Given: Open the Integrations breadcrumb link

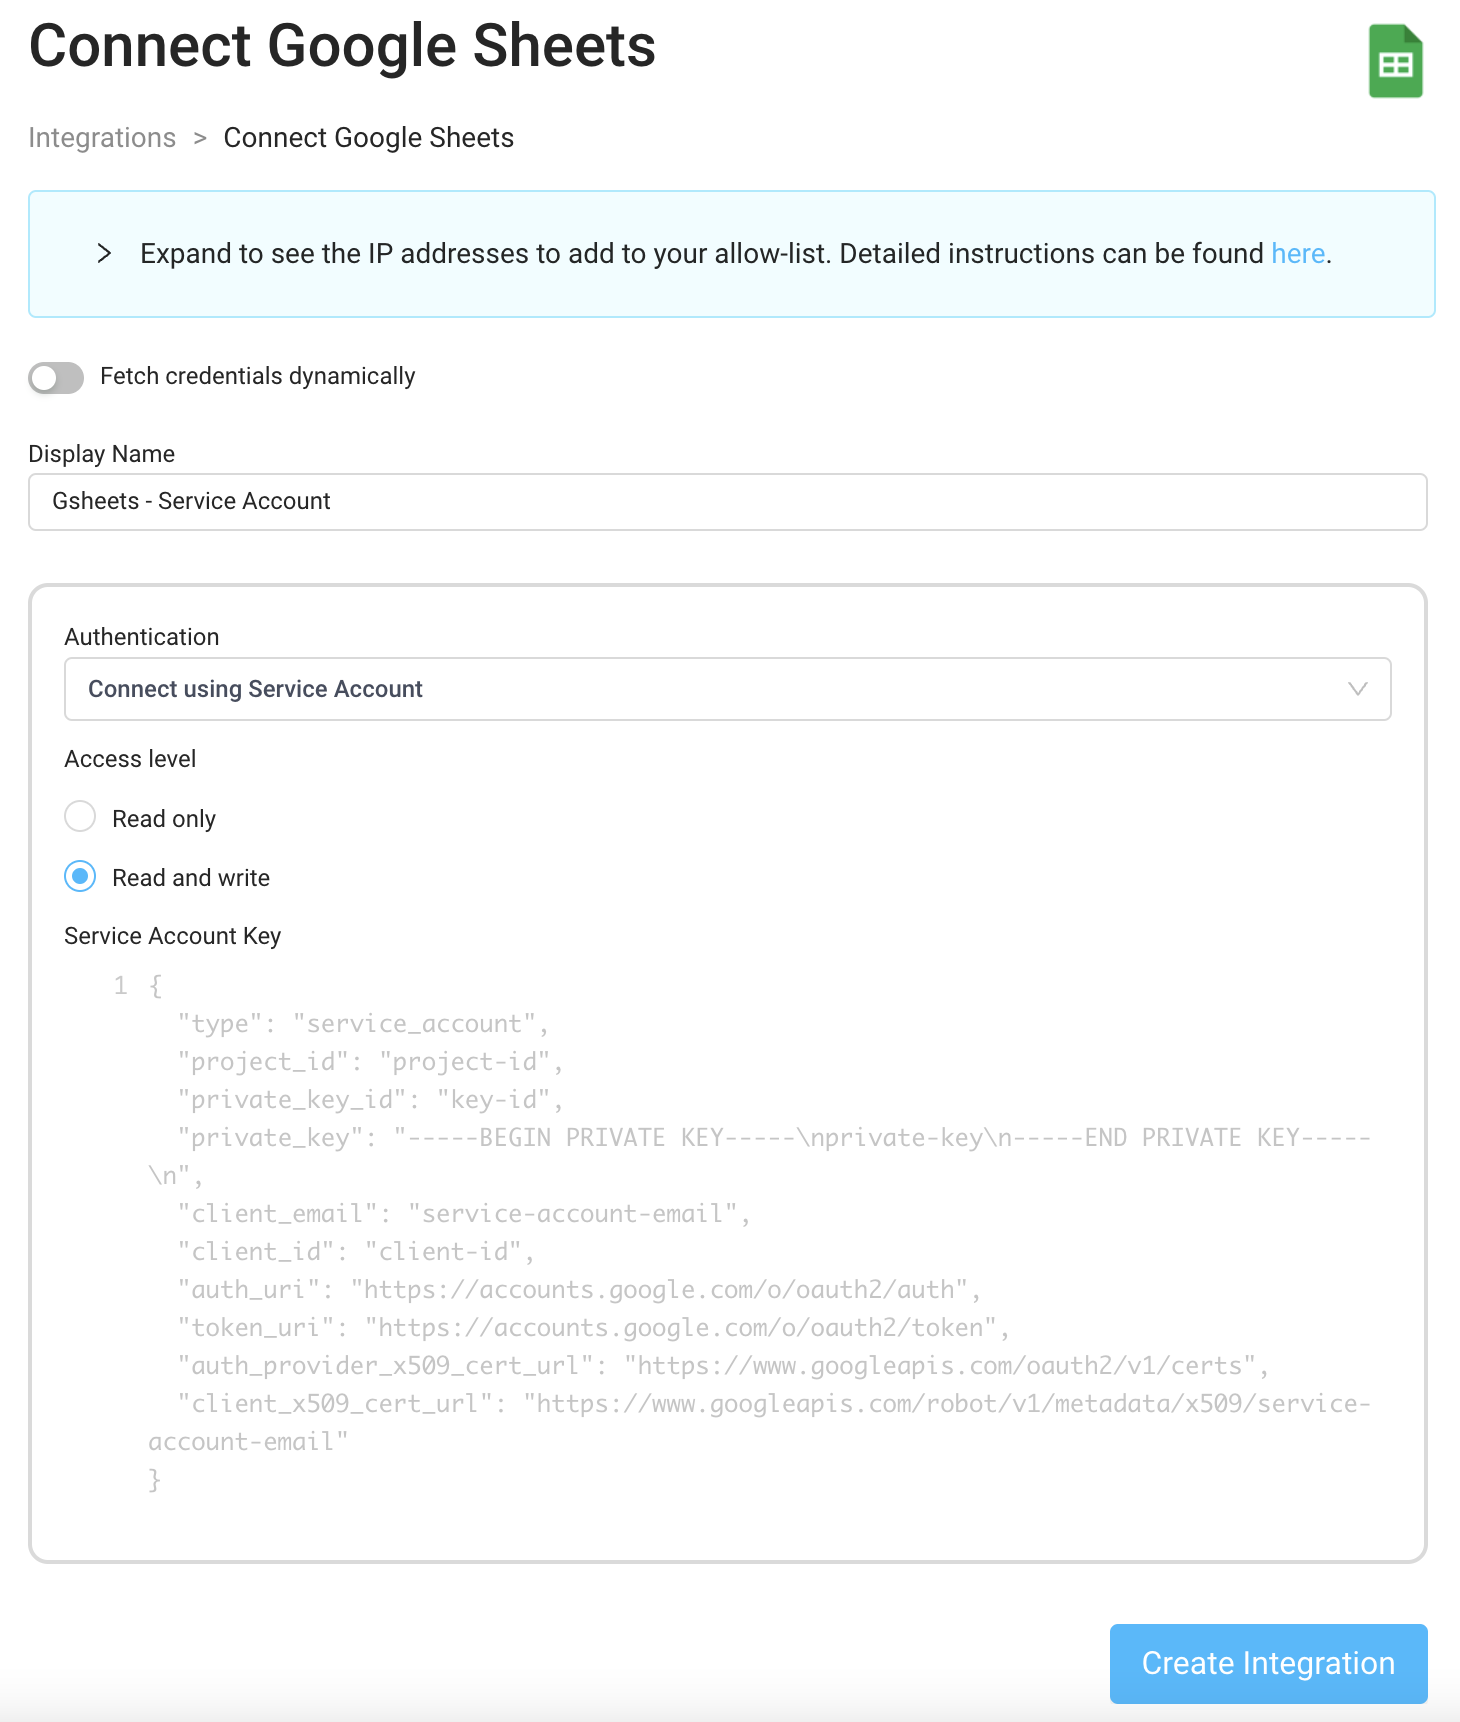Looking at the screenshot, I should (101, 137).
